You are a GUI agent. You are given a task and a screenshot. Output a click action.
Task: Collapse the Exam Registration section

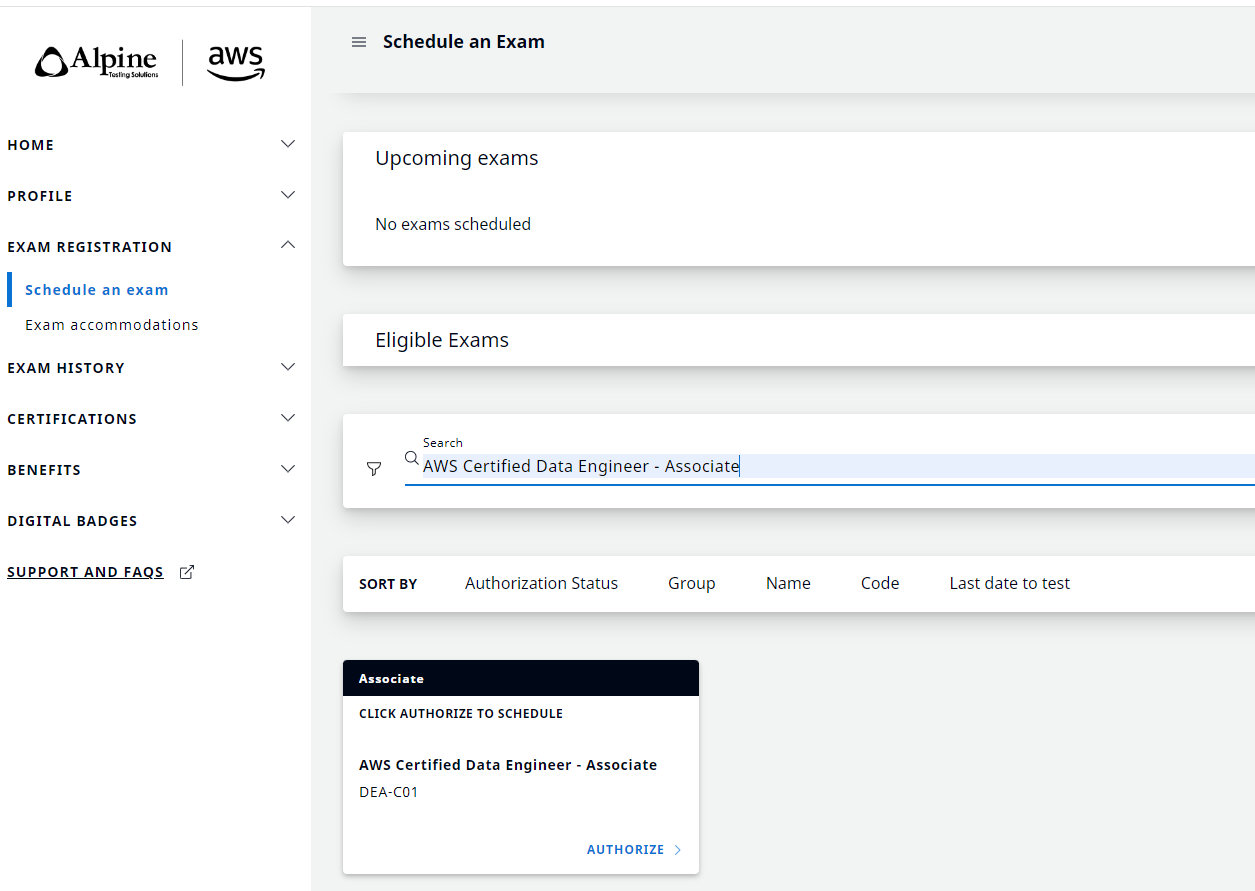coord(288,245)
